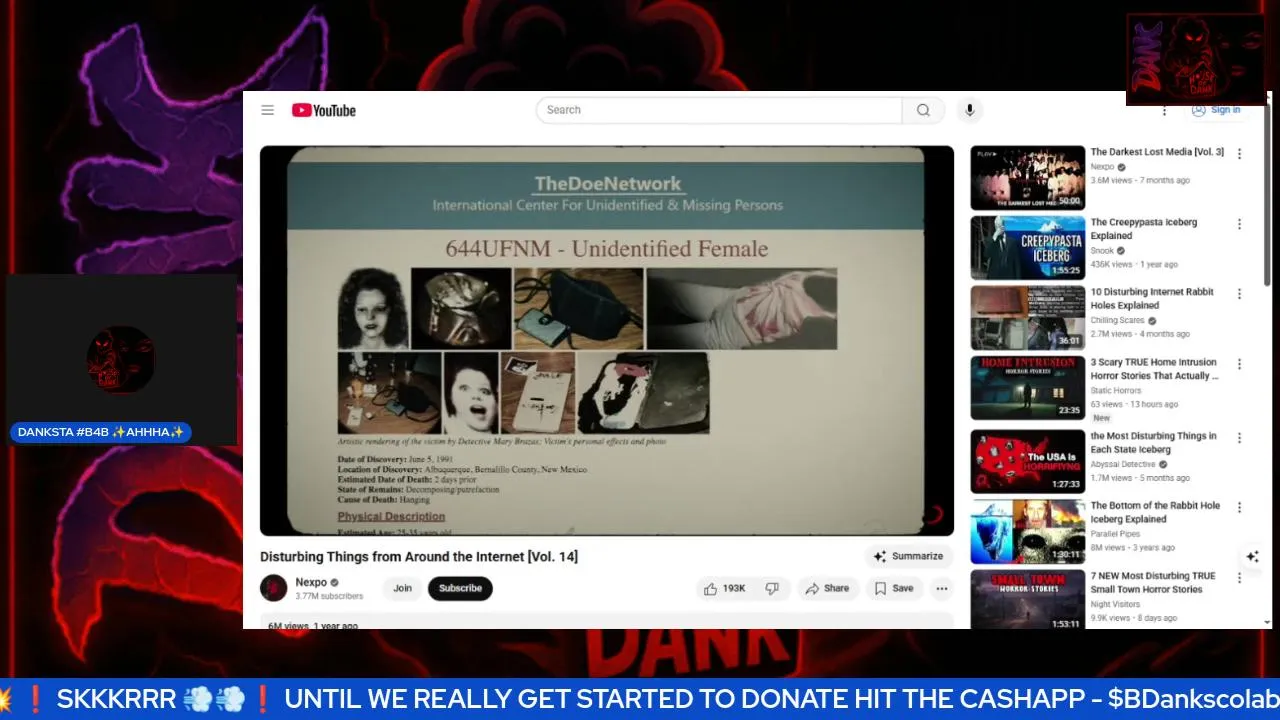
Task: Open options menu for Bottom of Rabbit Hole video
Action: (x=1239, y=508)
